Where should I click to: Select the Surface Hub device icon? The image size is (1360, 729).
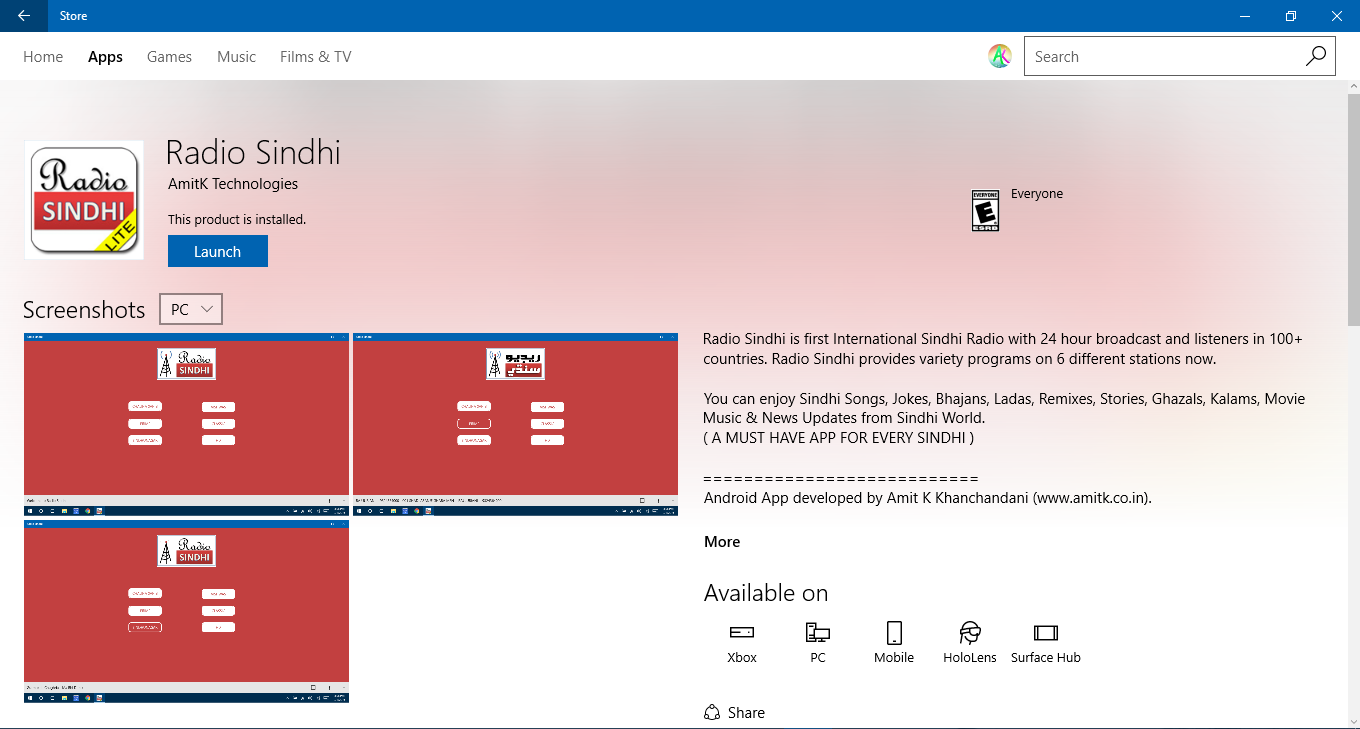(x=1046, y=632)
